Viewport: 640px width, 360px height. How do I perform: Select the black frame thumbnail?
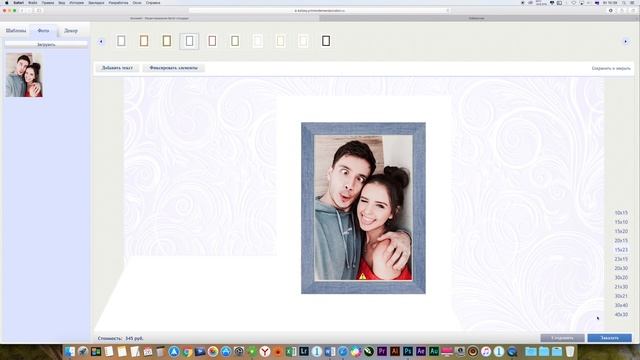(326, 41)
